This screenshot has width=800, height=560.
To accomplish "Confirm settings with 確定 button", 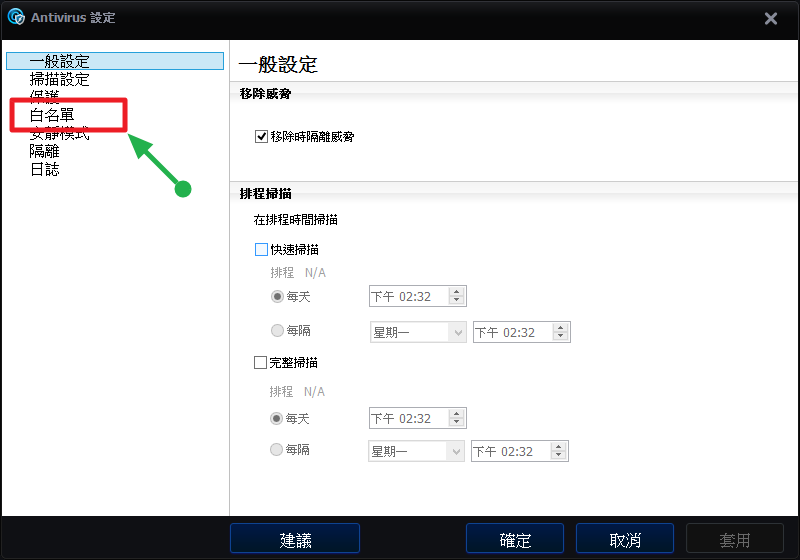I will 514,539.
